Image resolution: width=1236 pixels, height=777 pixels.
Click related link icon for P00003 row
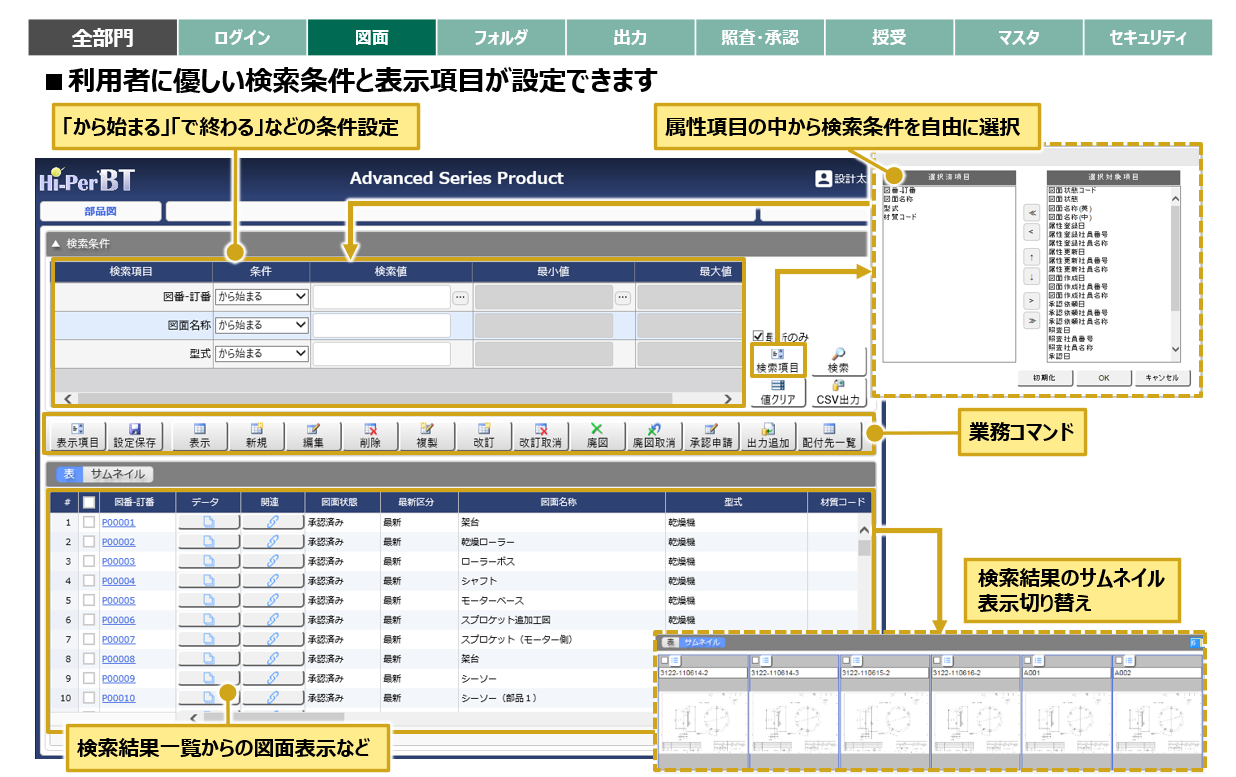(272, 561)
